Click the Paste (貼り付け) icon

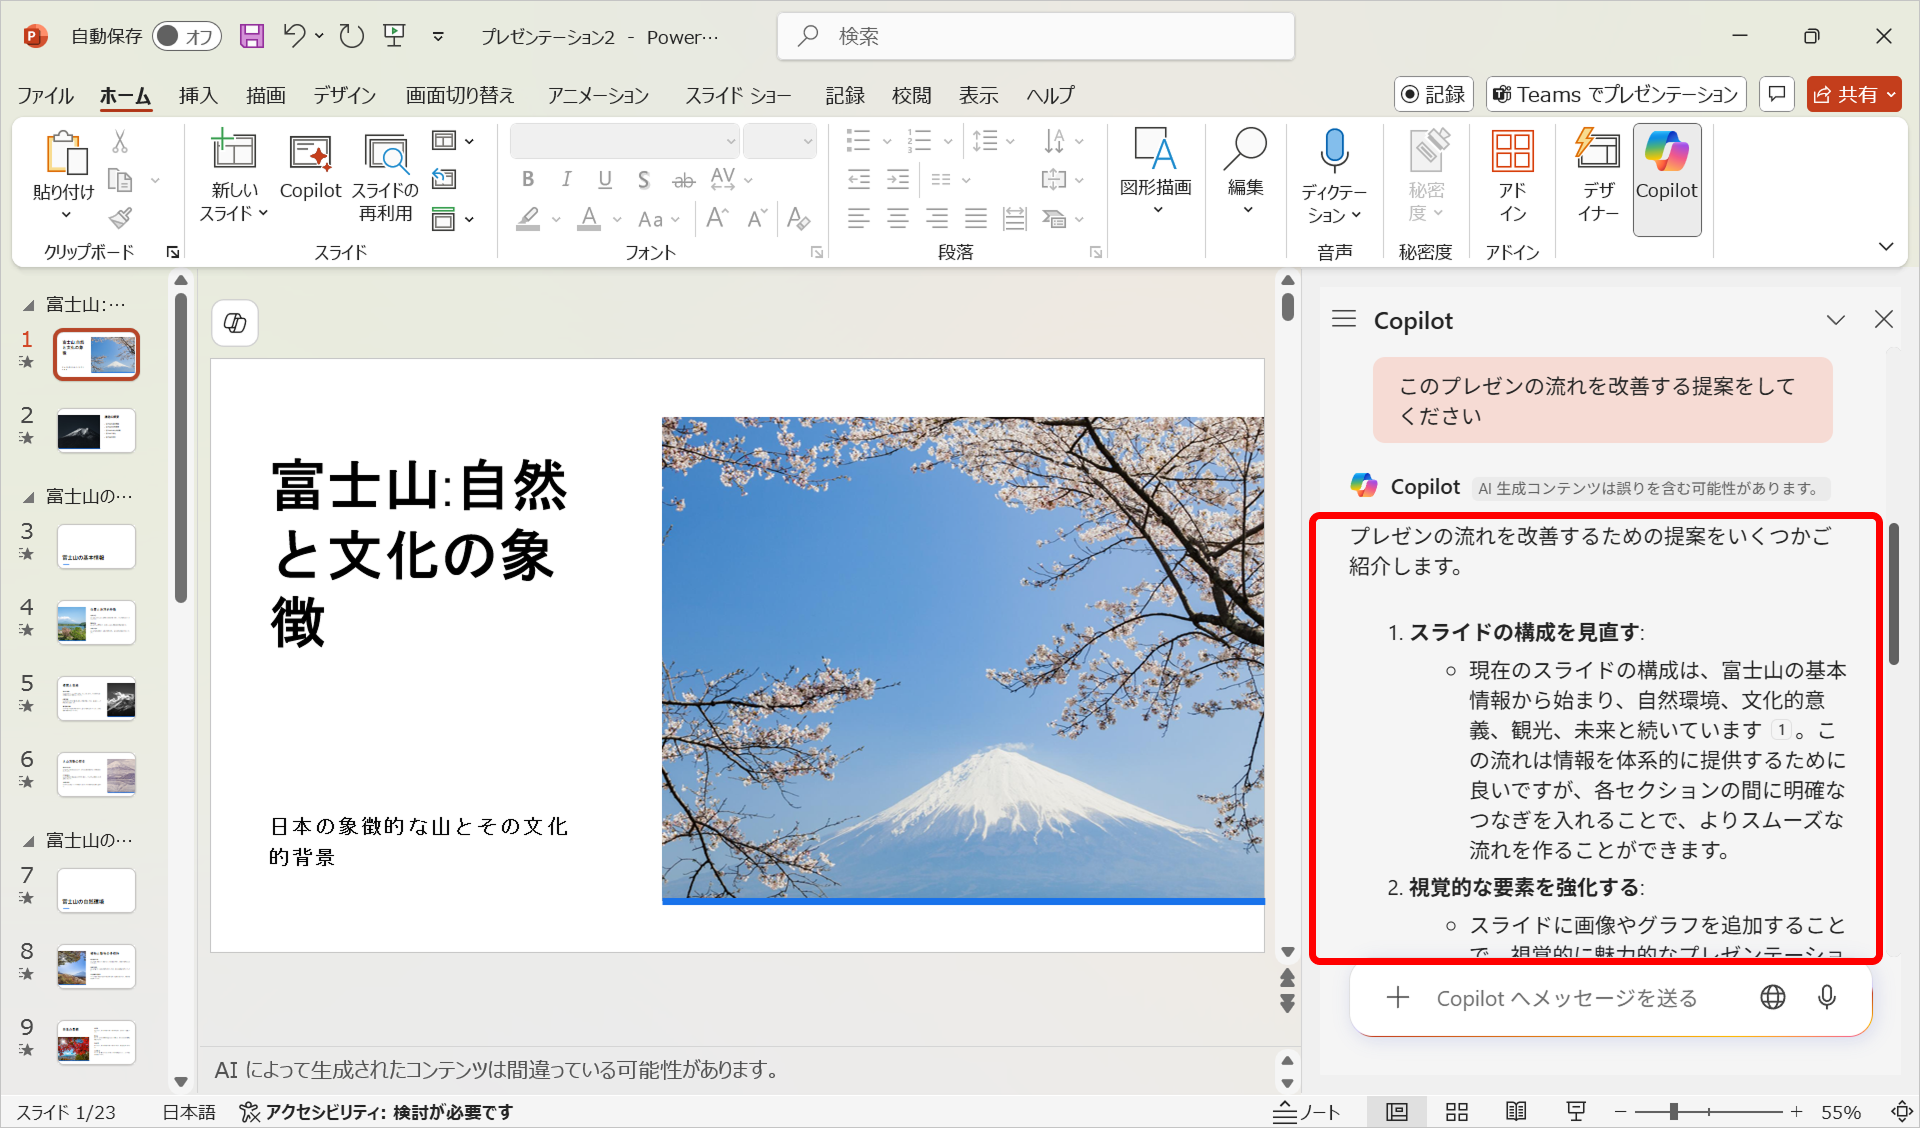64,154
